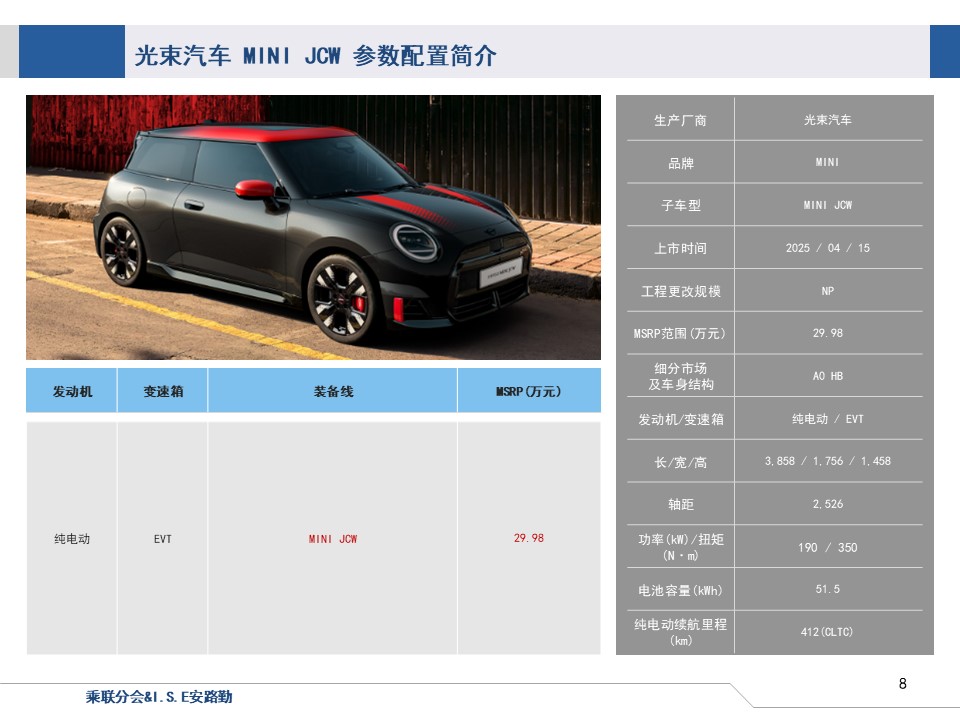Click the wheelbase value '2,526'
960x720 pixels.
pos(828,504)
